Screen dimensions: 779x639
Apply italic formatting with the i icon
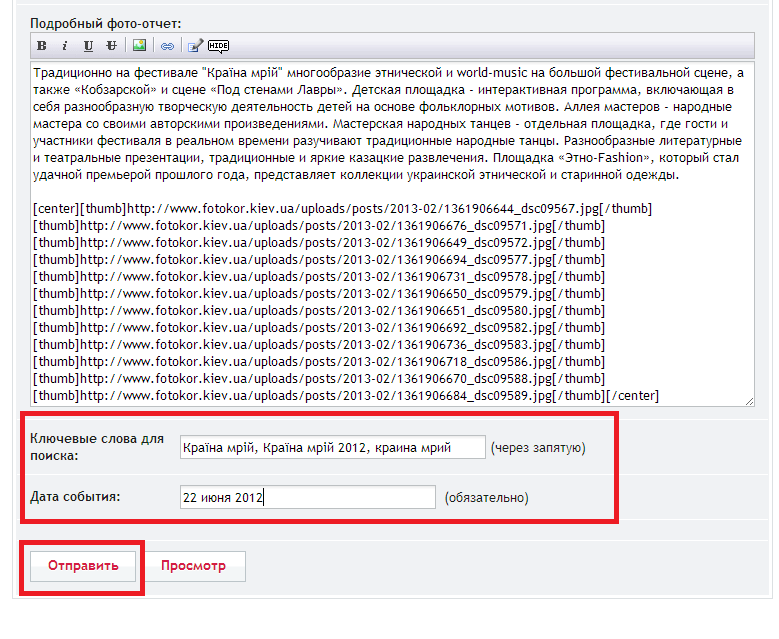tap(64, 46)
